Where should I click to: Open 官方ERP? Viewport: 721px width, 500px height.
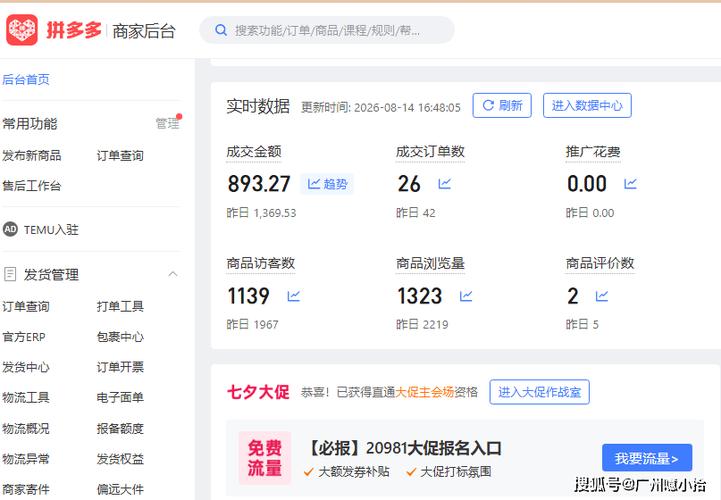[24, 337]
